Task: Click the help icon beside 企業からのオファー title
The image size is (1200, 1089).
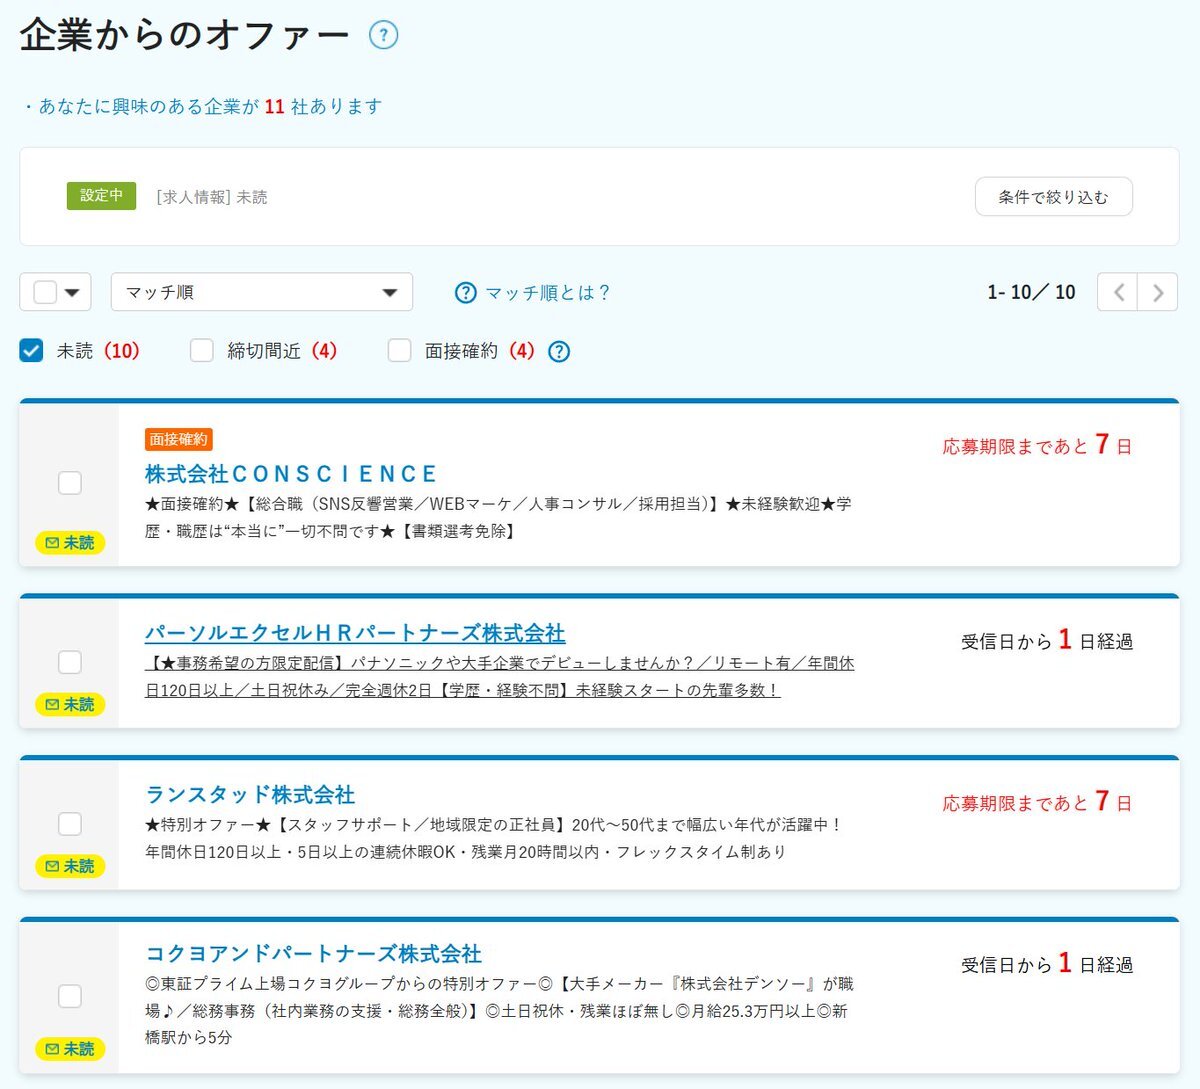Action: pos(383,35)
